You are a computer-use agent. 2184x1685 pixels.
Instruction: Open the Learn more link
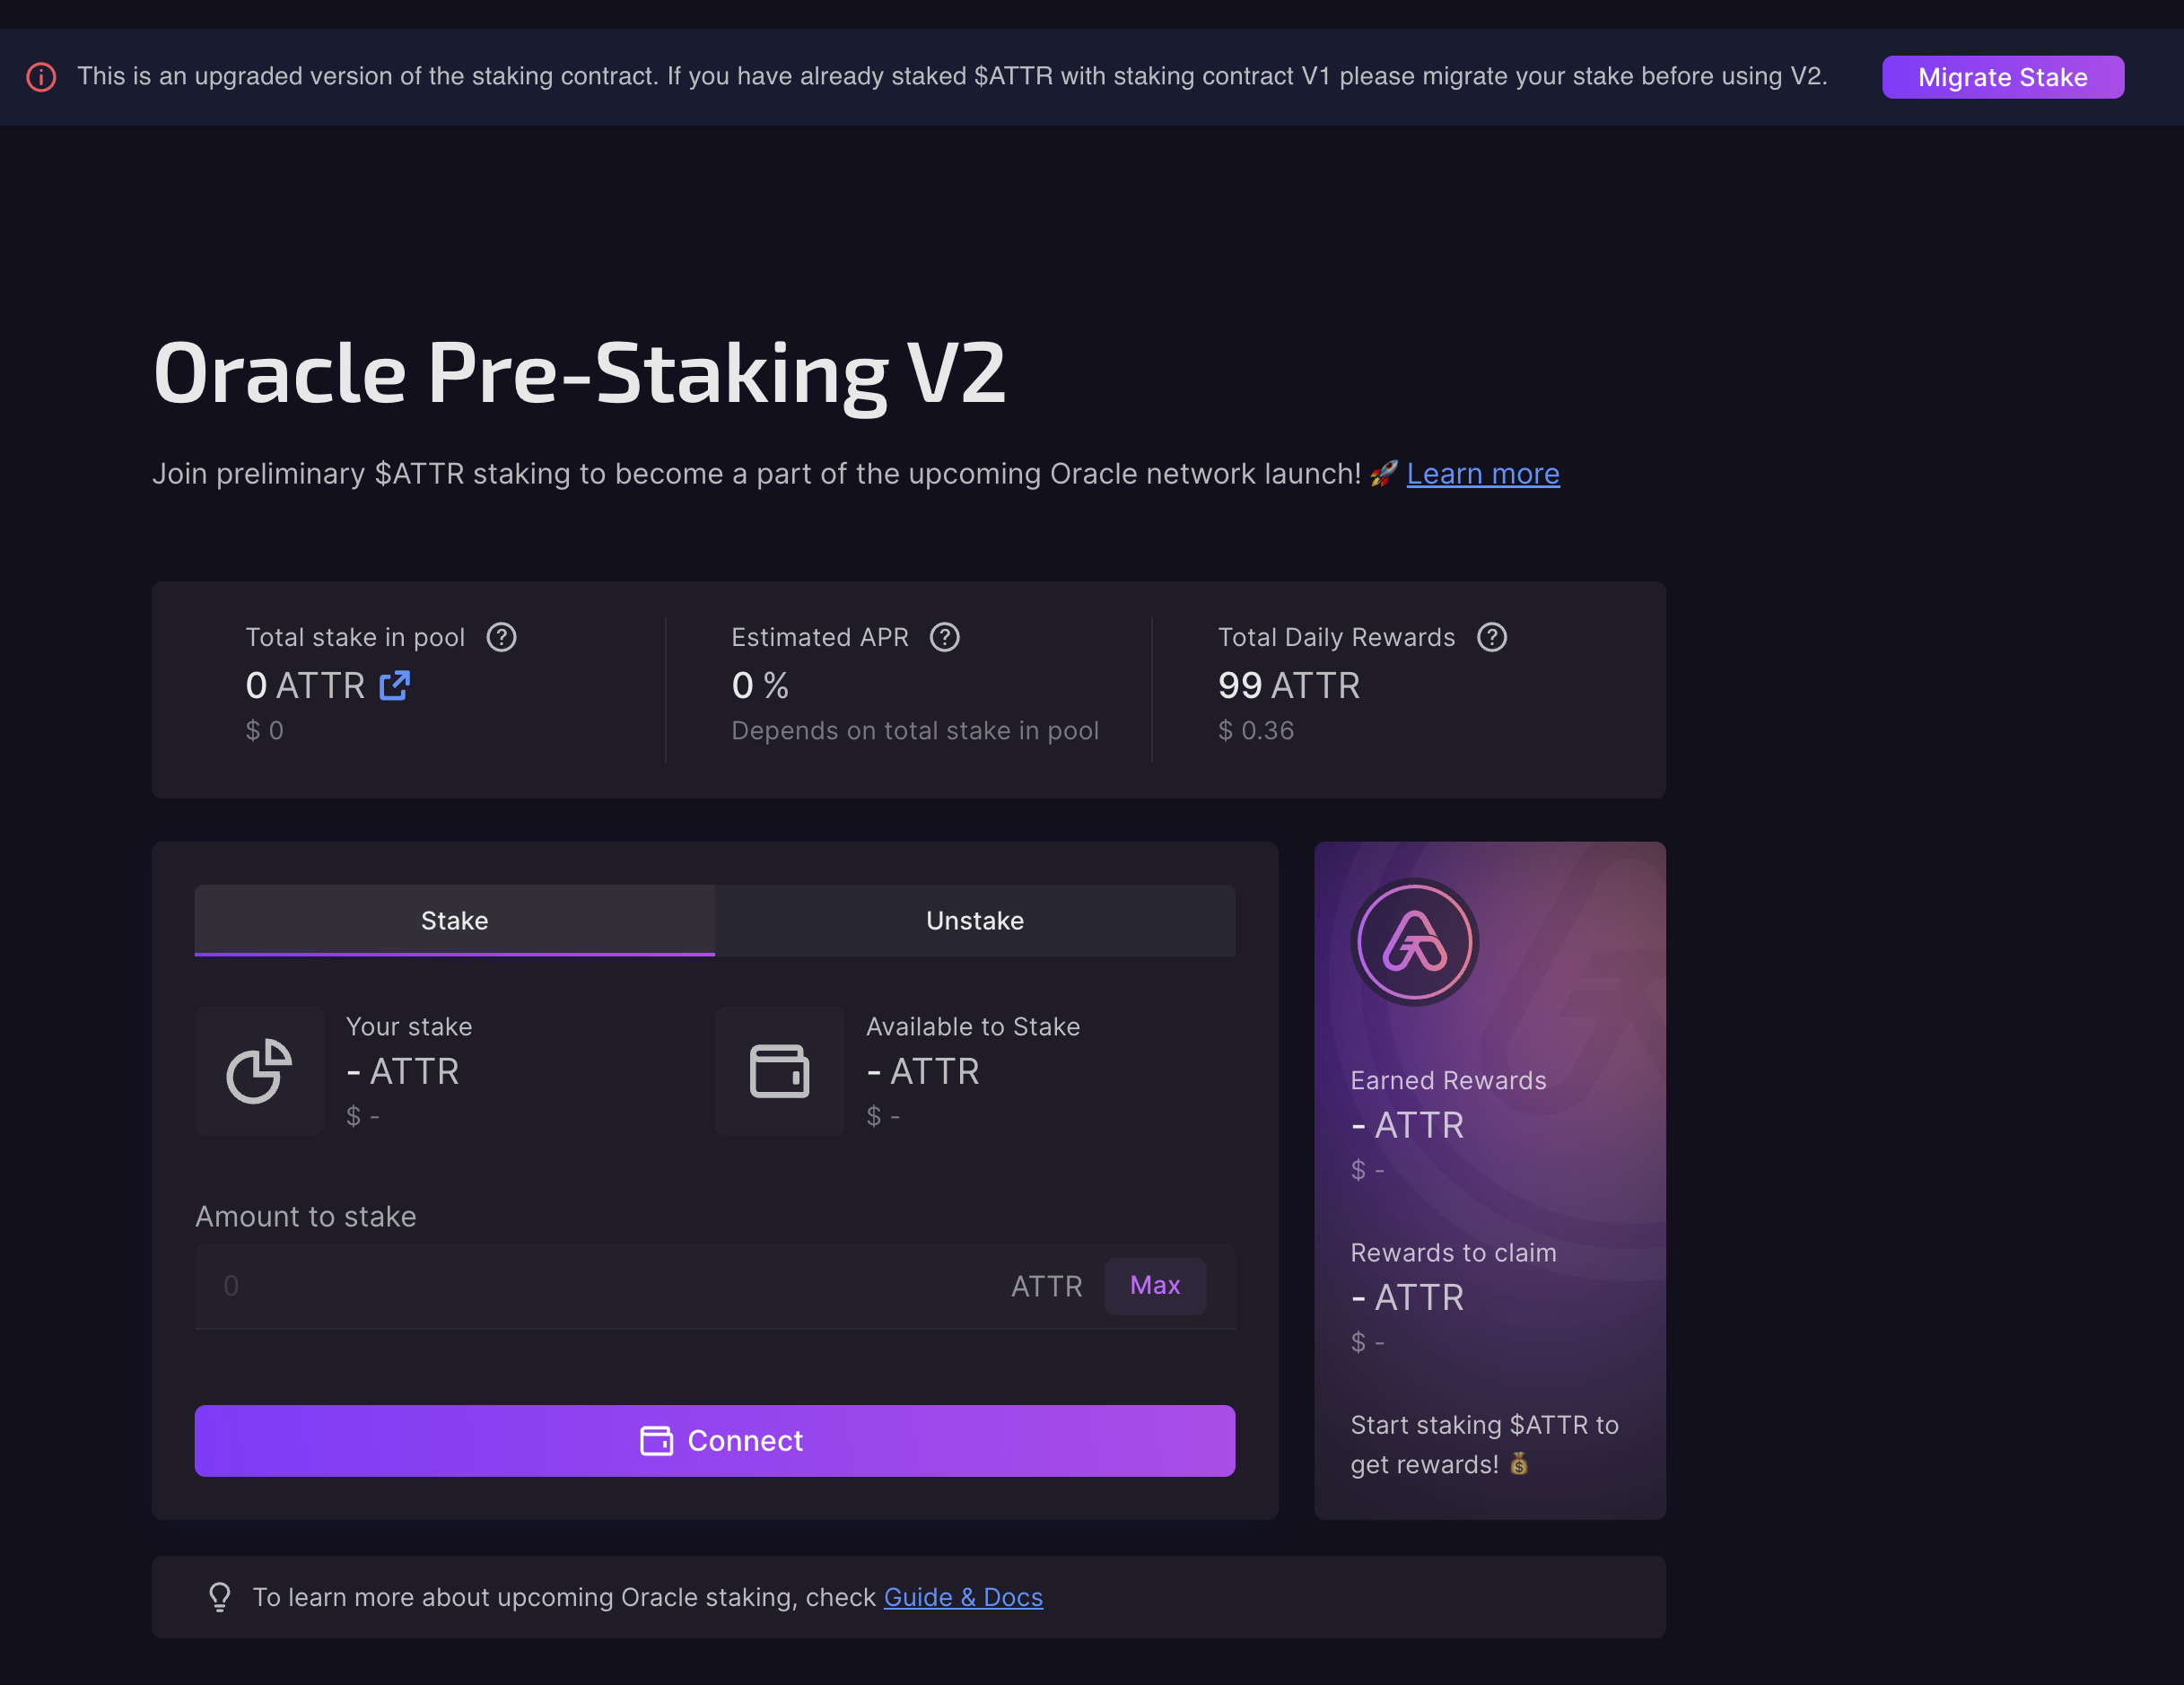coord(1482,474)
